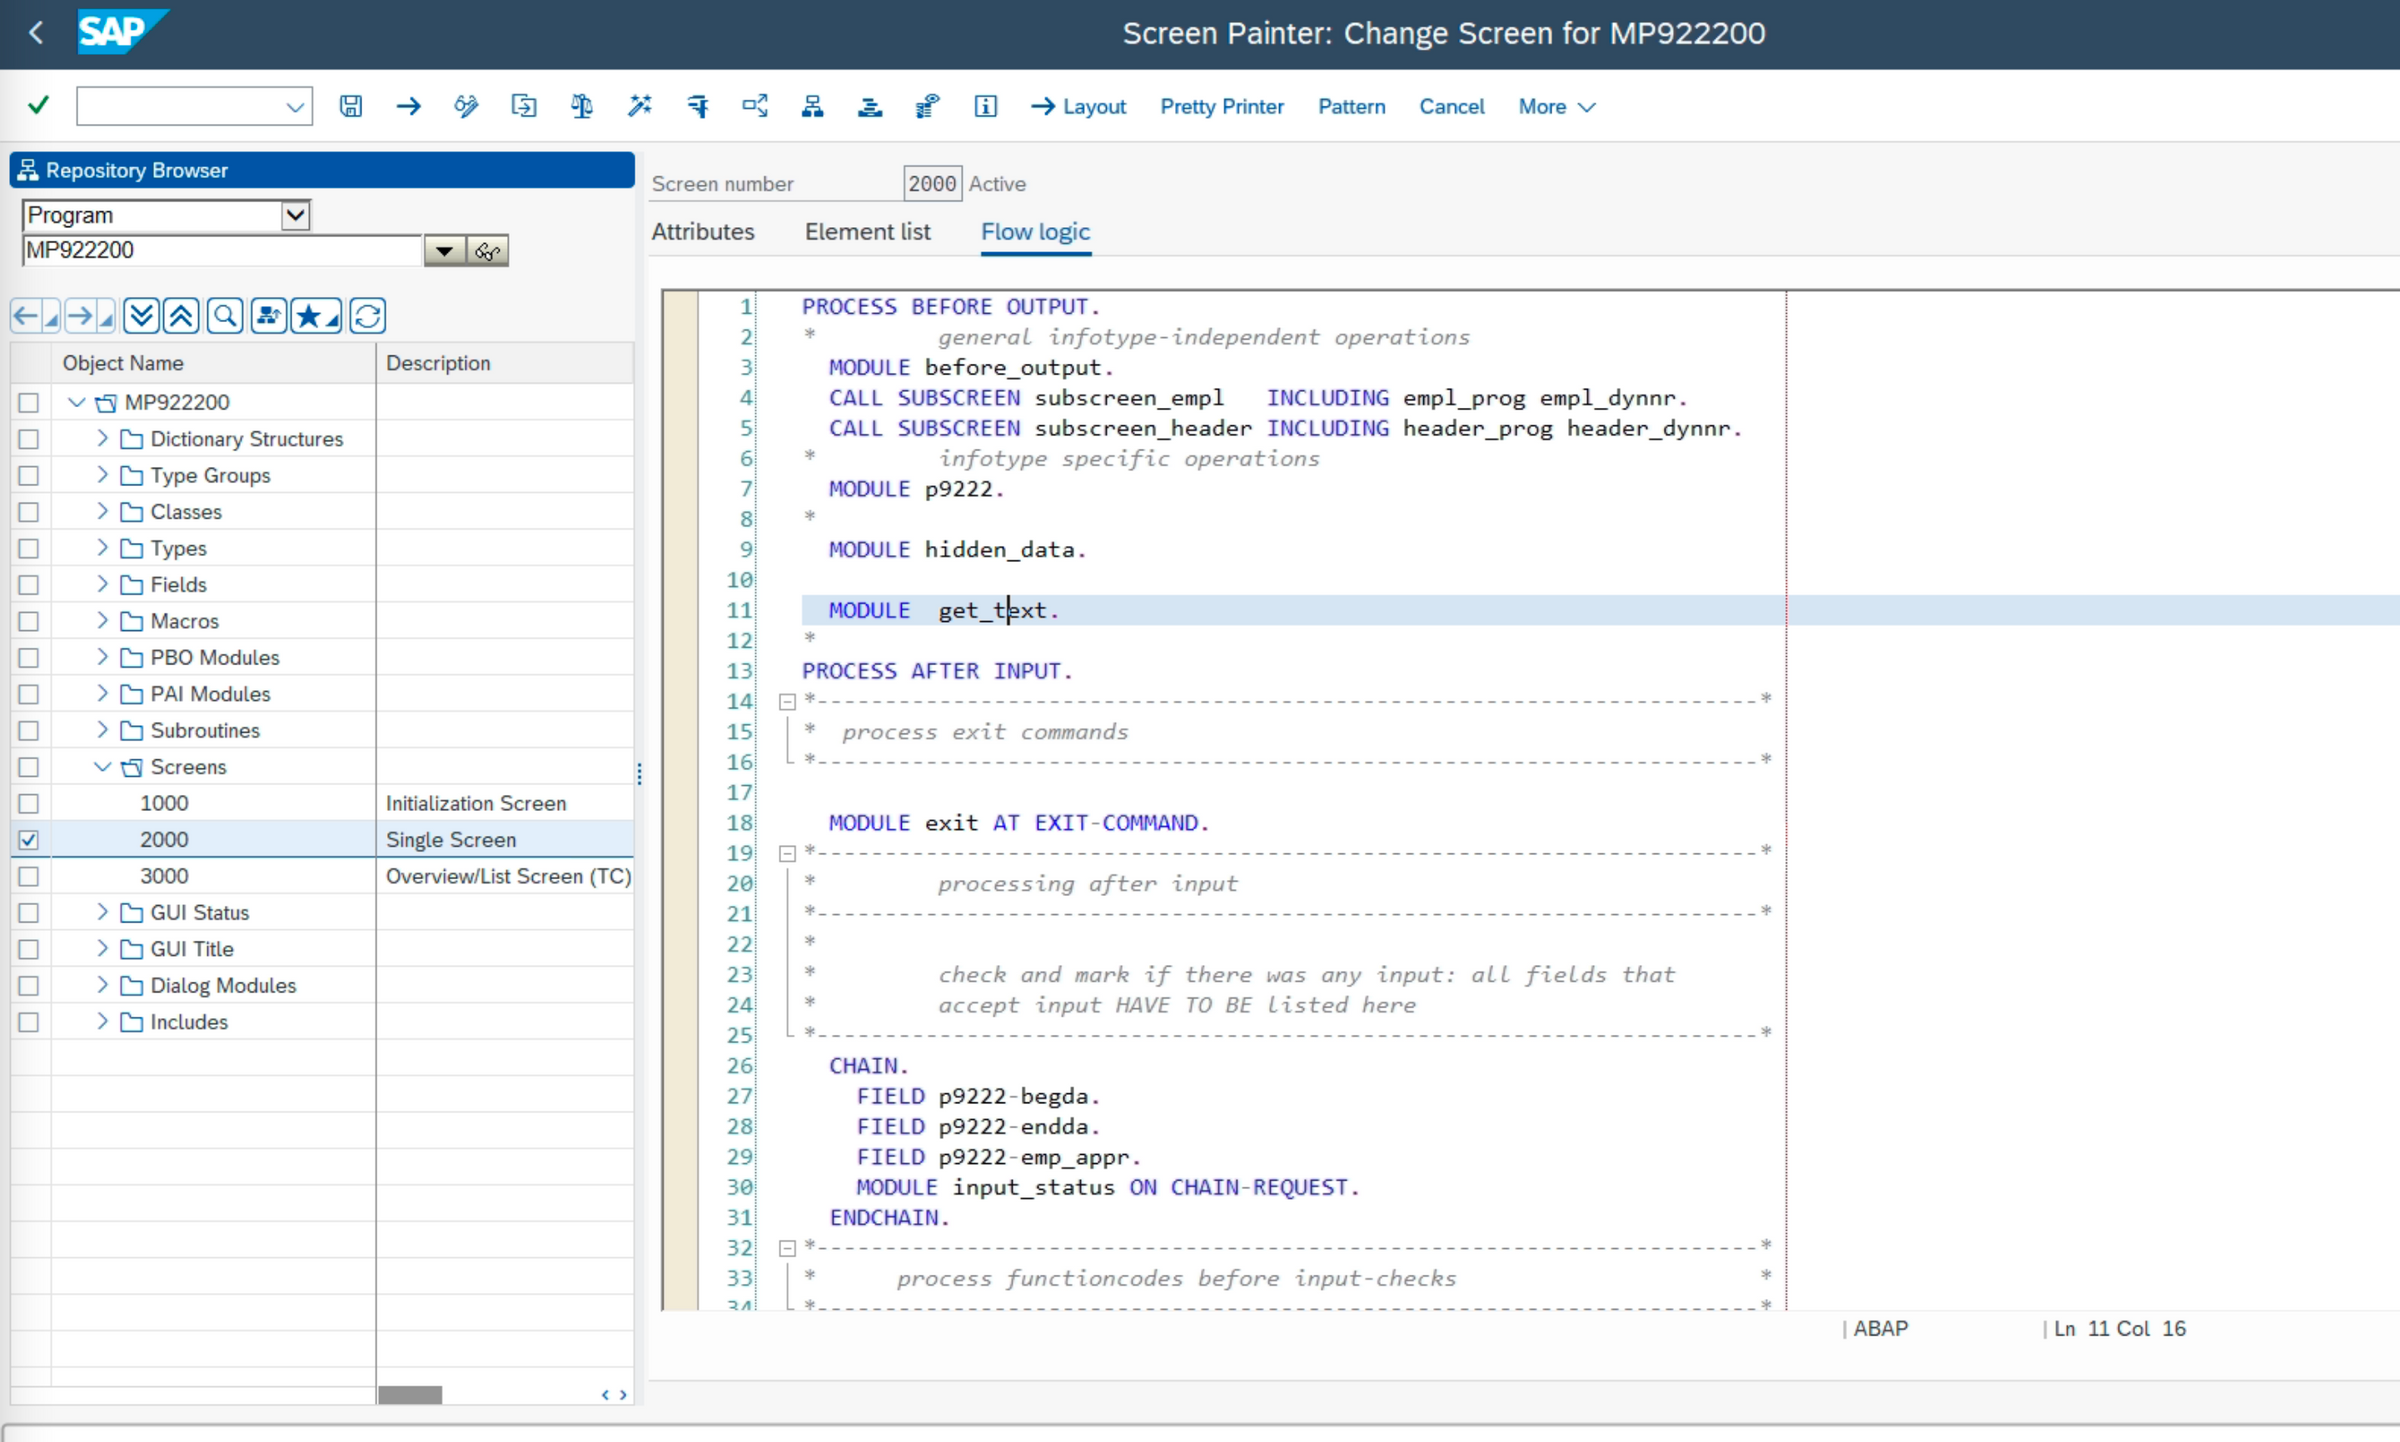
Task: Toggle checkbox for MP922200 root node
Action: coord(27,401)
